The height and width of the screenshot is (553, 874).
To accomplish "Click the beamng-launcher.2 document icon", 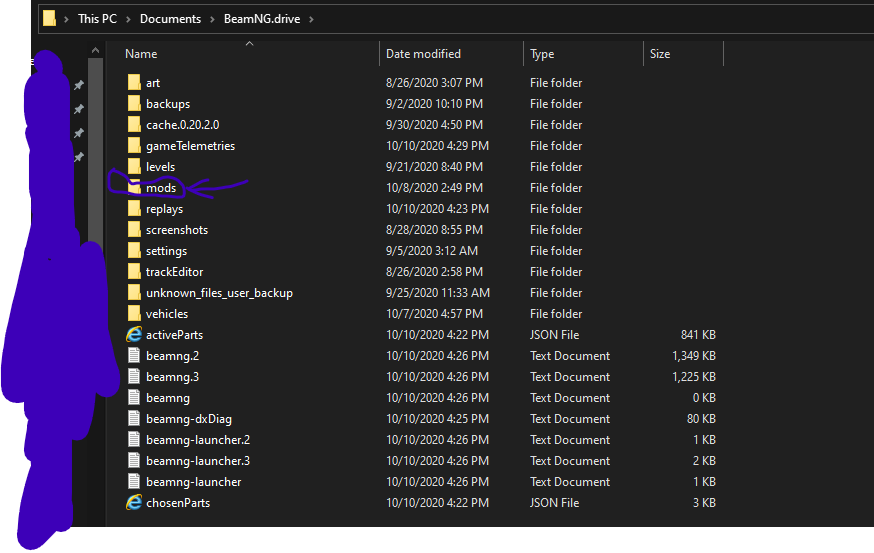I will 134,439.
